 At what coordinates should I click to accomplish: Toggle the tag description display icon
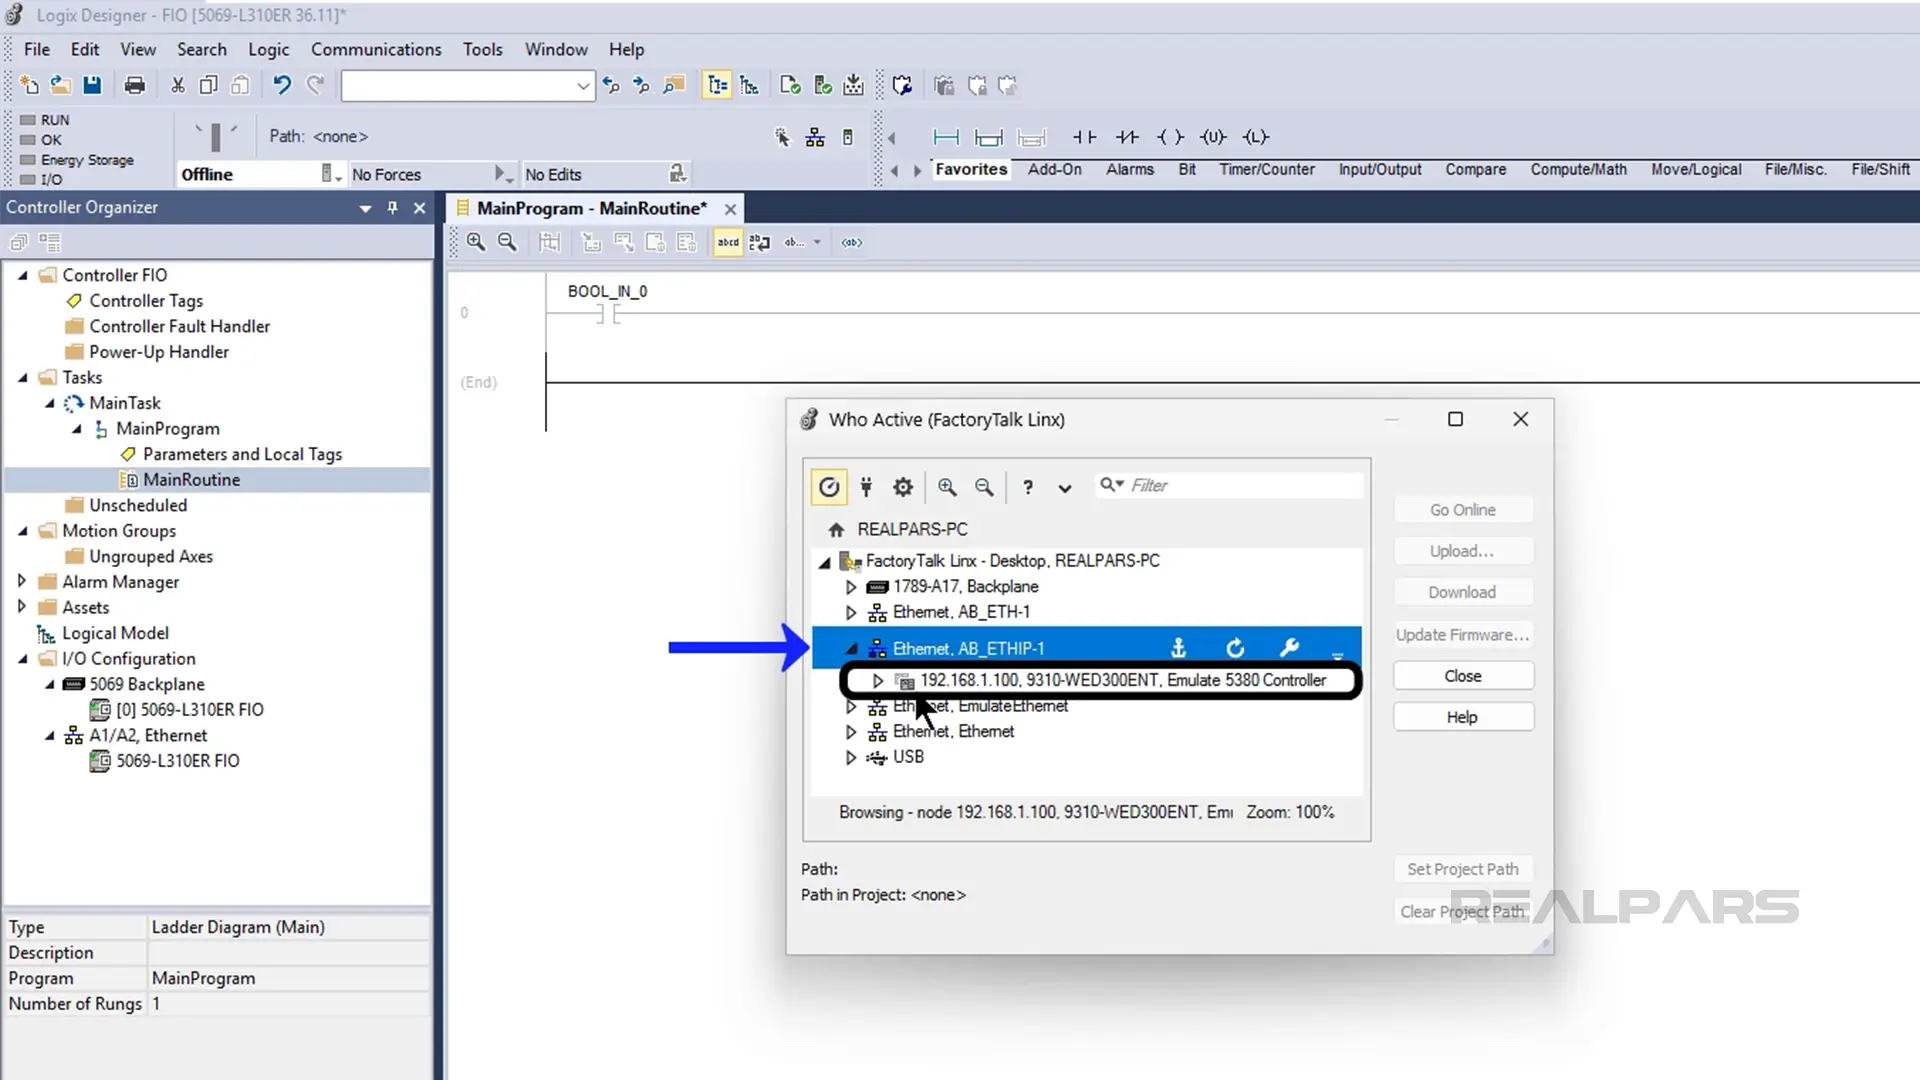point(728,242)
